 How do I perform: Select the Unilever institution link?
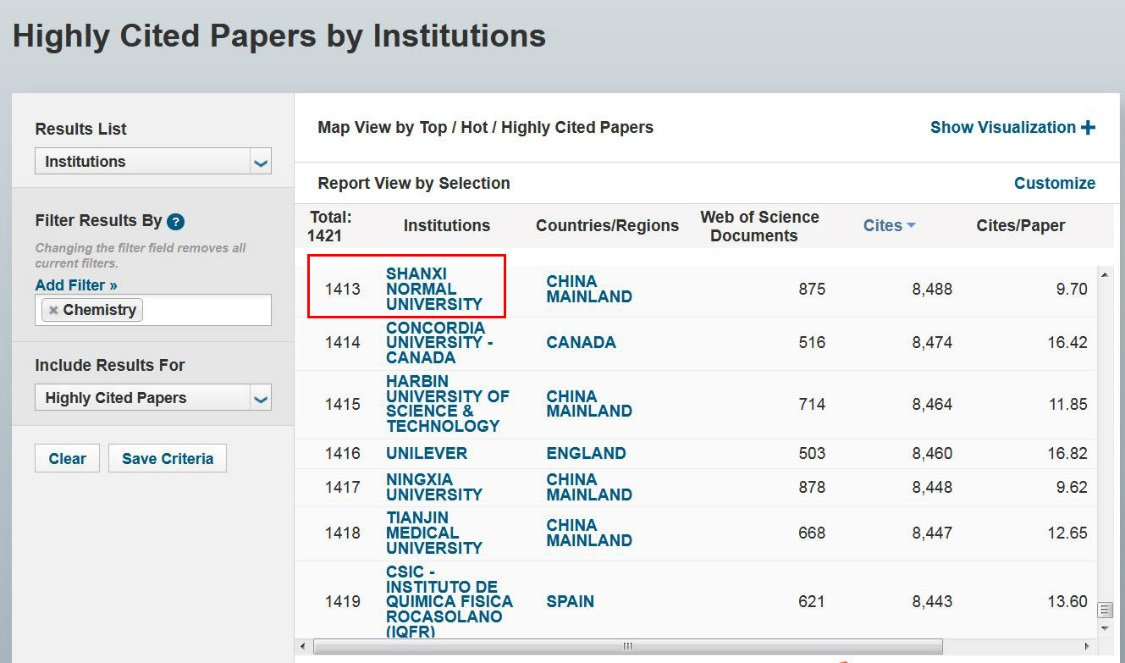pyautogui.click(x=426, y=453)
